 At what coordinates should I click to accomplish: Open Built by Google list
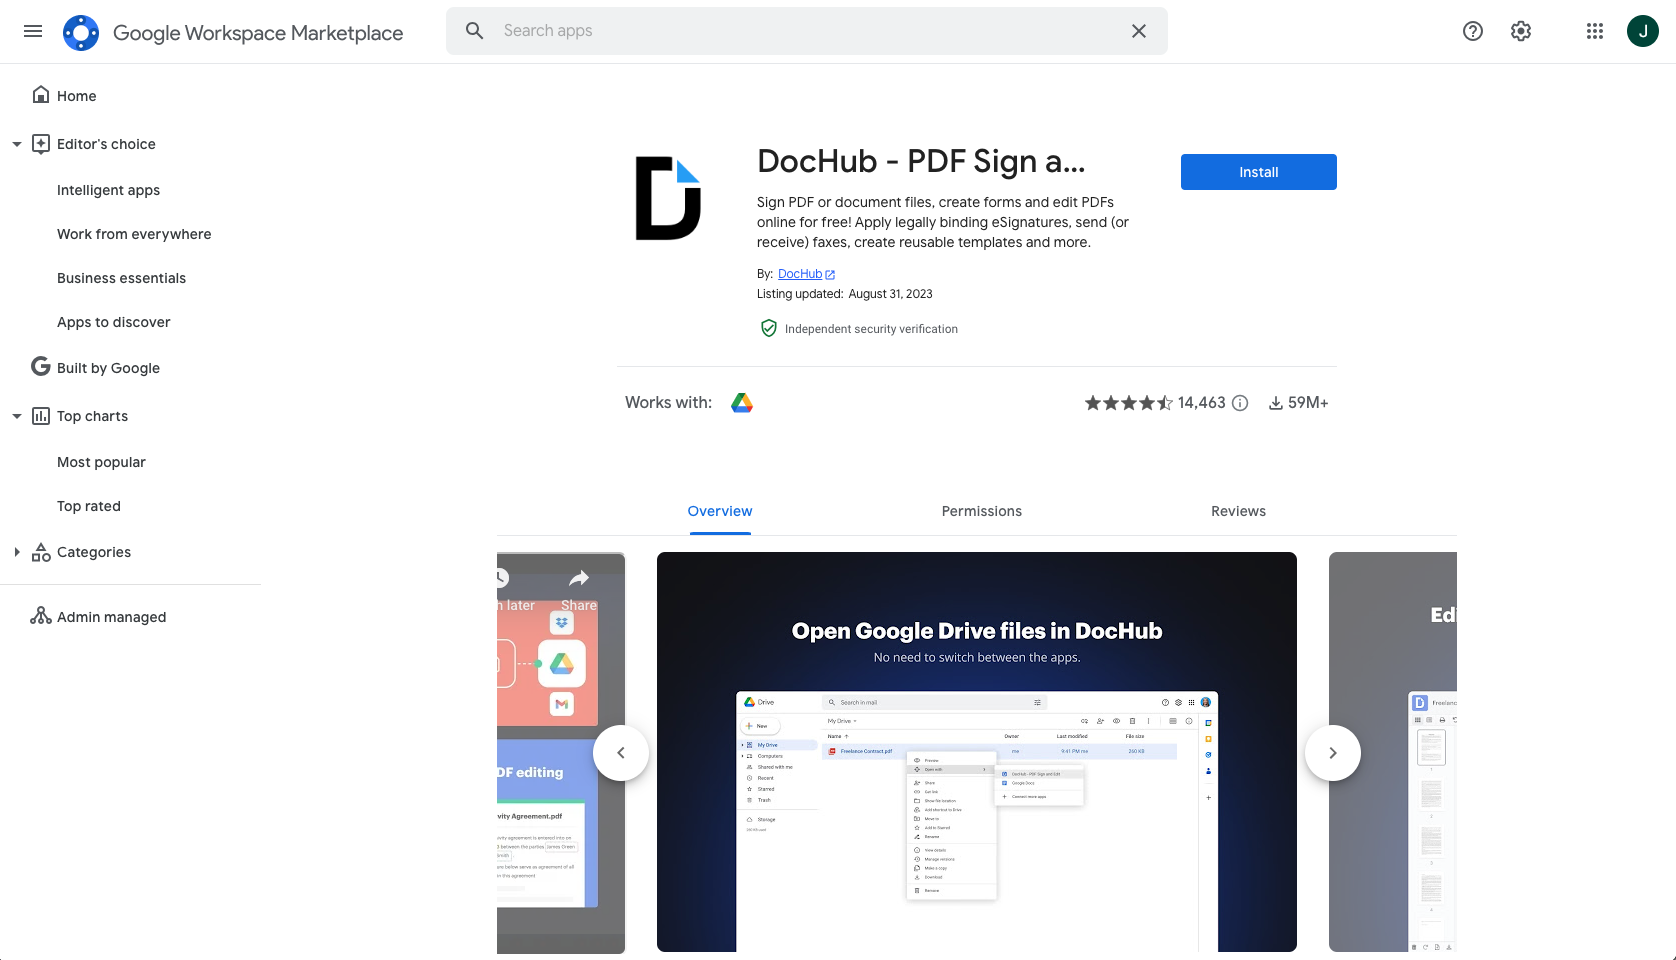tap(108, 368)
